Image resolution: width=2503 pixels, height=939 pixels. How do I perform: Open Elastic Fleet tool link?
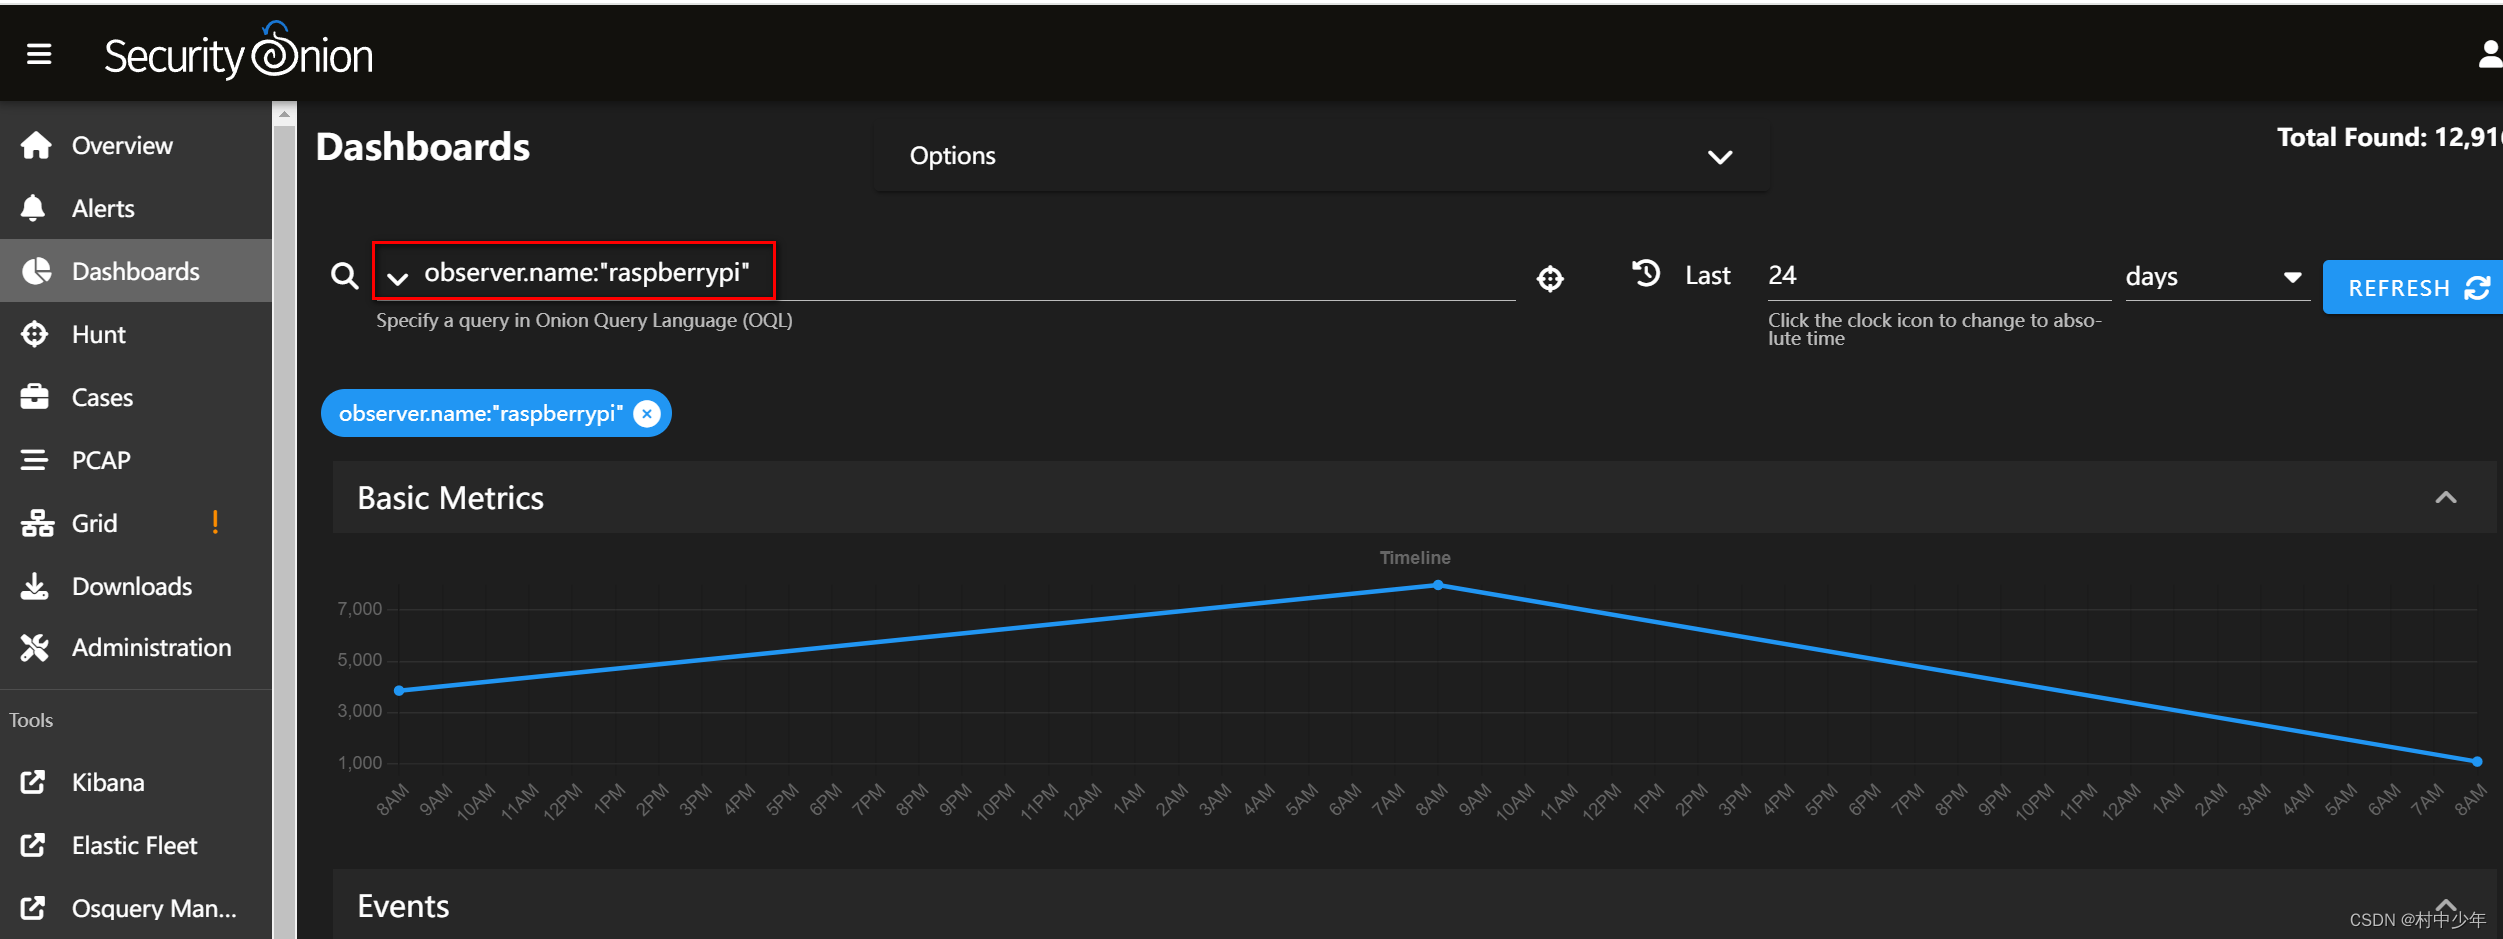[136, 845]
